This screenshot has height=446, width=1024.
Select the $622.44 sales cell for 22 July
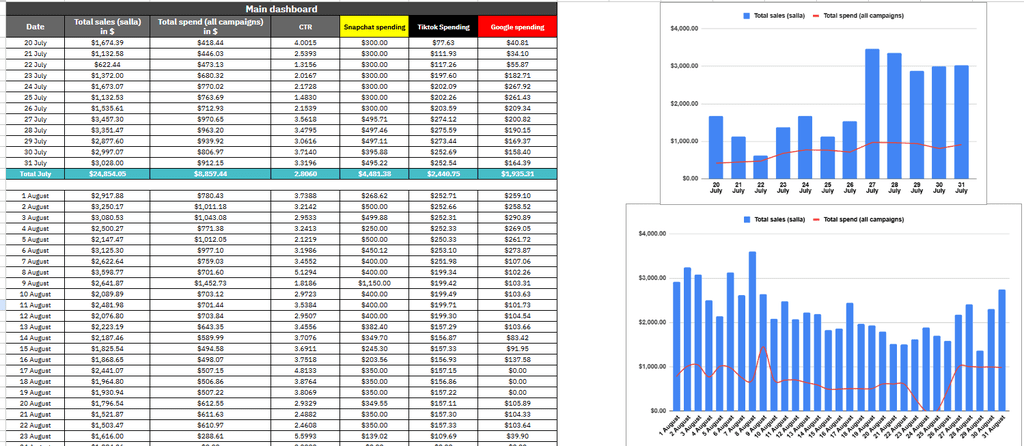(x=107, y=64)
